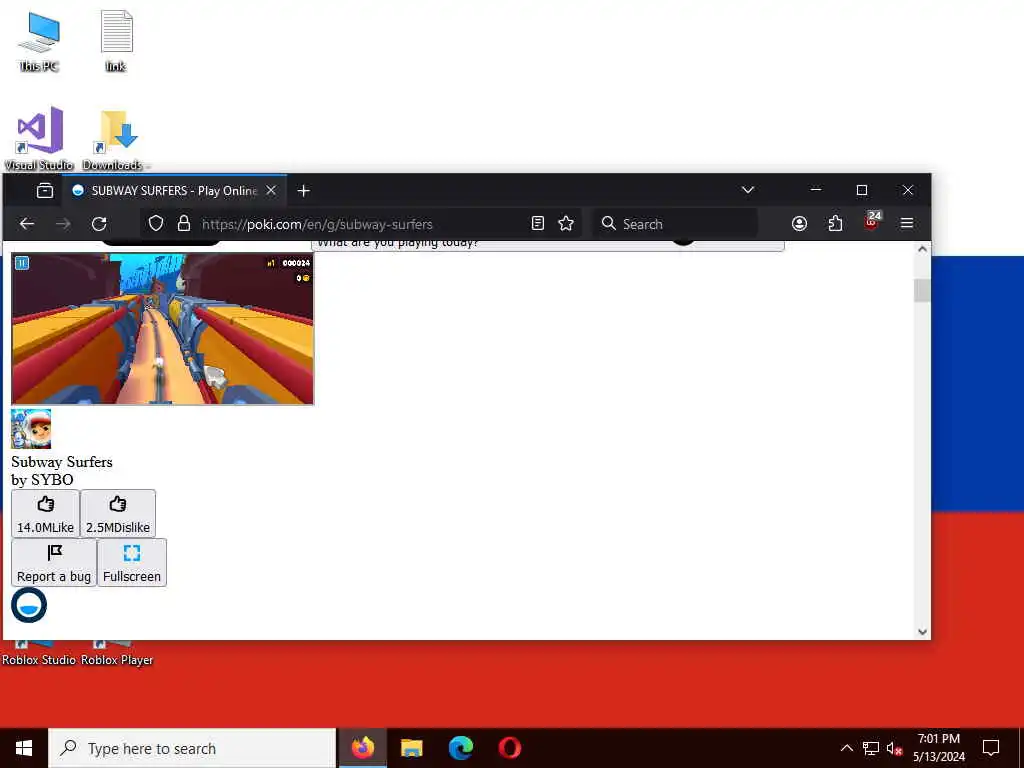Enter game Fullscreen mode
The image size is (1024, 768).
pyautogui.click(x=131, y=562)
